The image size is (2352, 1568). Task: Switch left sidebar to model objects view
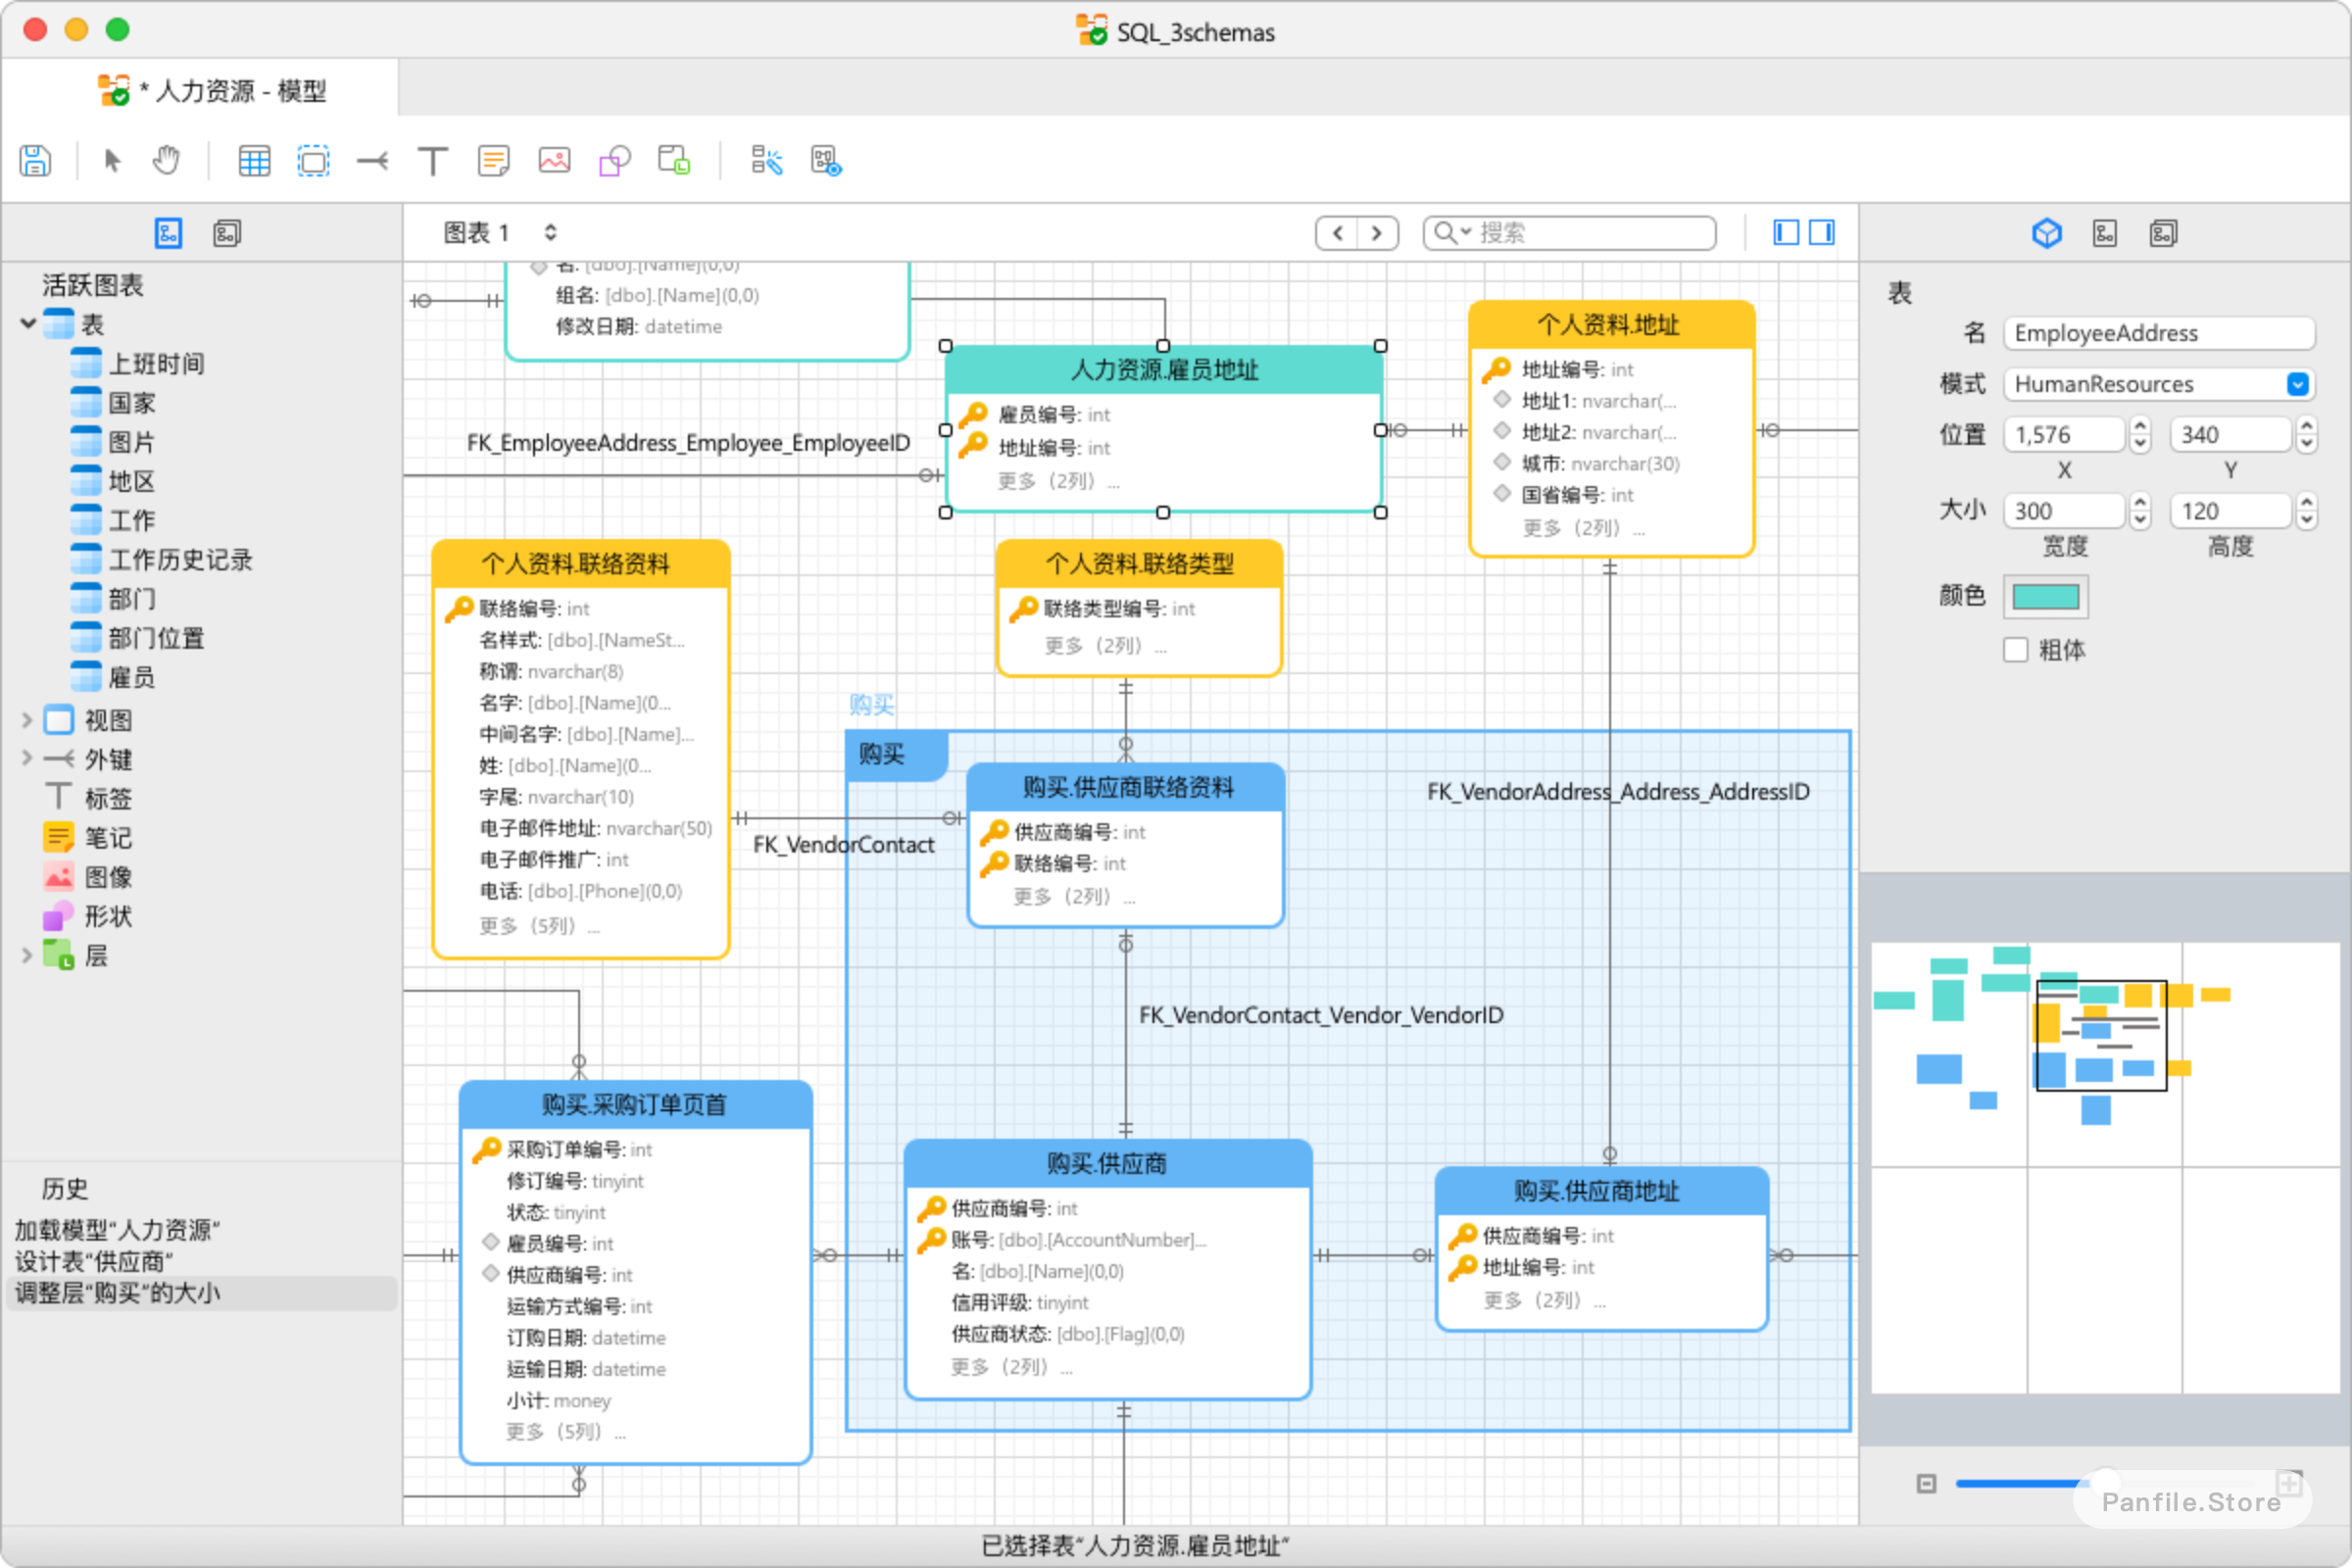(x=227, y=233)
